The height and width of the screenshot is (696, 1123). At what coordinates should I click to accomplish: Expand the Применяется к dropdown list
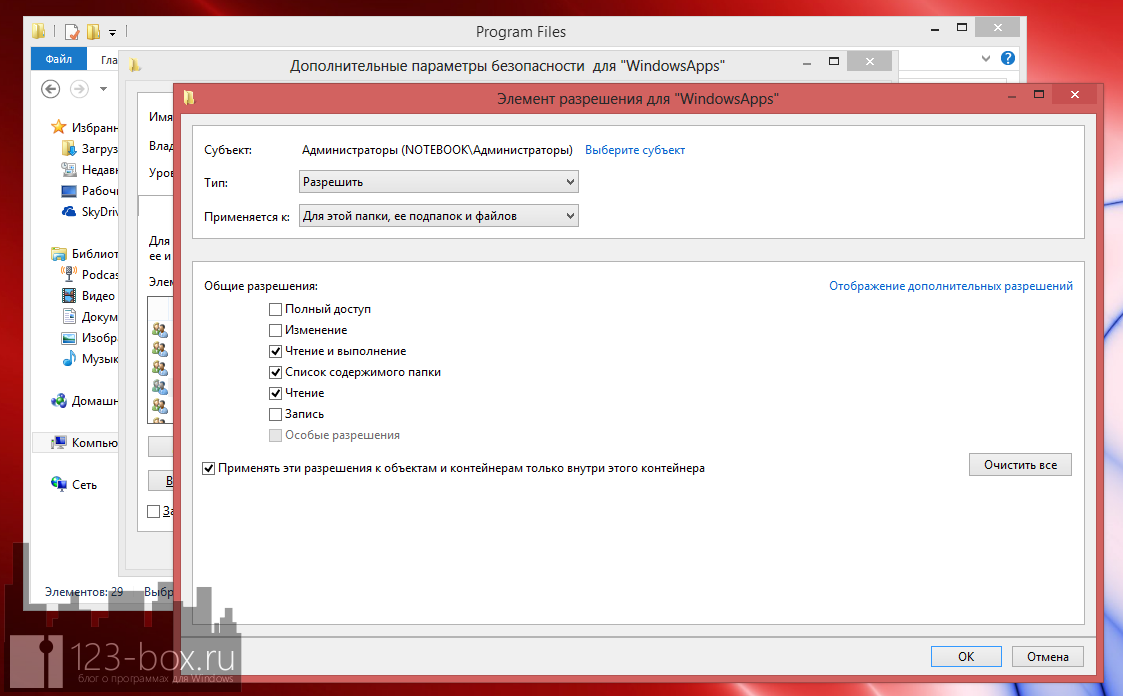438,215
